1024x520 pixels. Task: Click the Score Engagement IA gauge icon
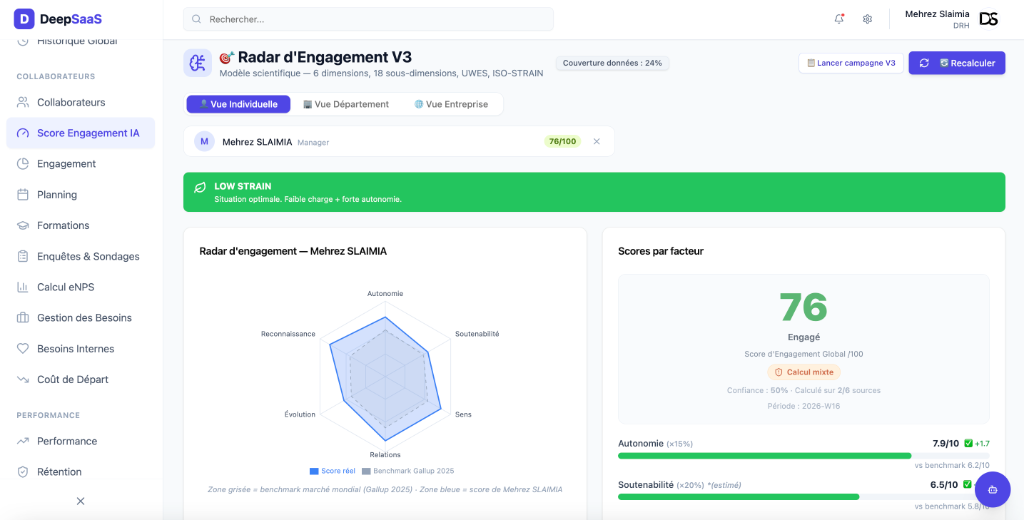(x=23, y=133)
